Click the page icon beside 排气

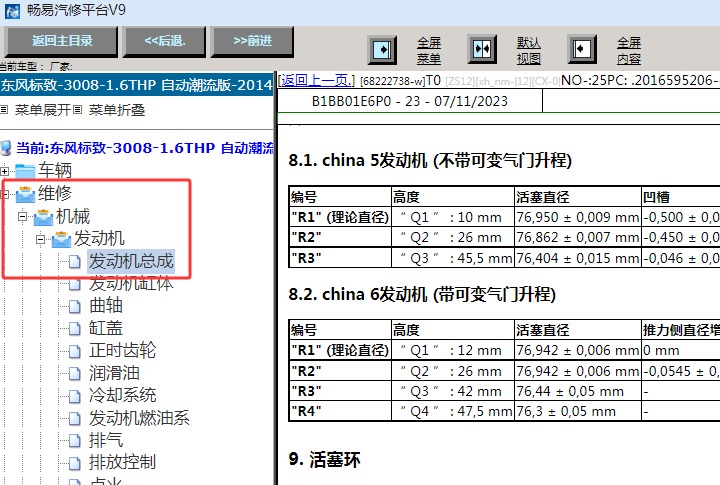[x=74, y=441]
